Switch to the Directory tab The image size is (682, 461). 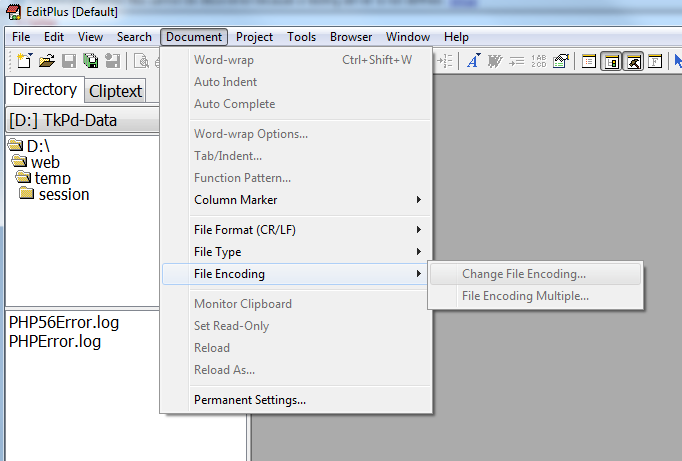pos(45,90)
